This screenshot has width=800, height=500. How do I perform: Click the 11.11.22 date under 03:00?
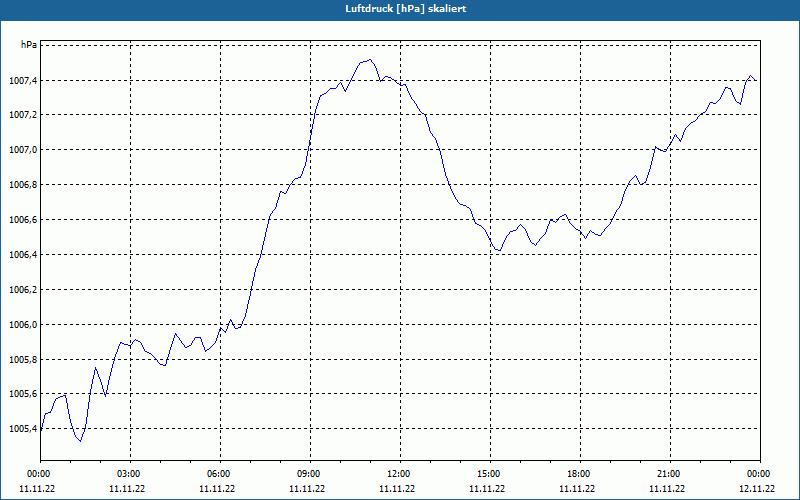(x=127, y=488)
